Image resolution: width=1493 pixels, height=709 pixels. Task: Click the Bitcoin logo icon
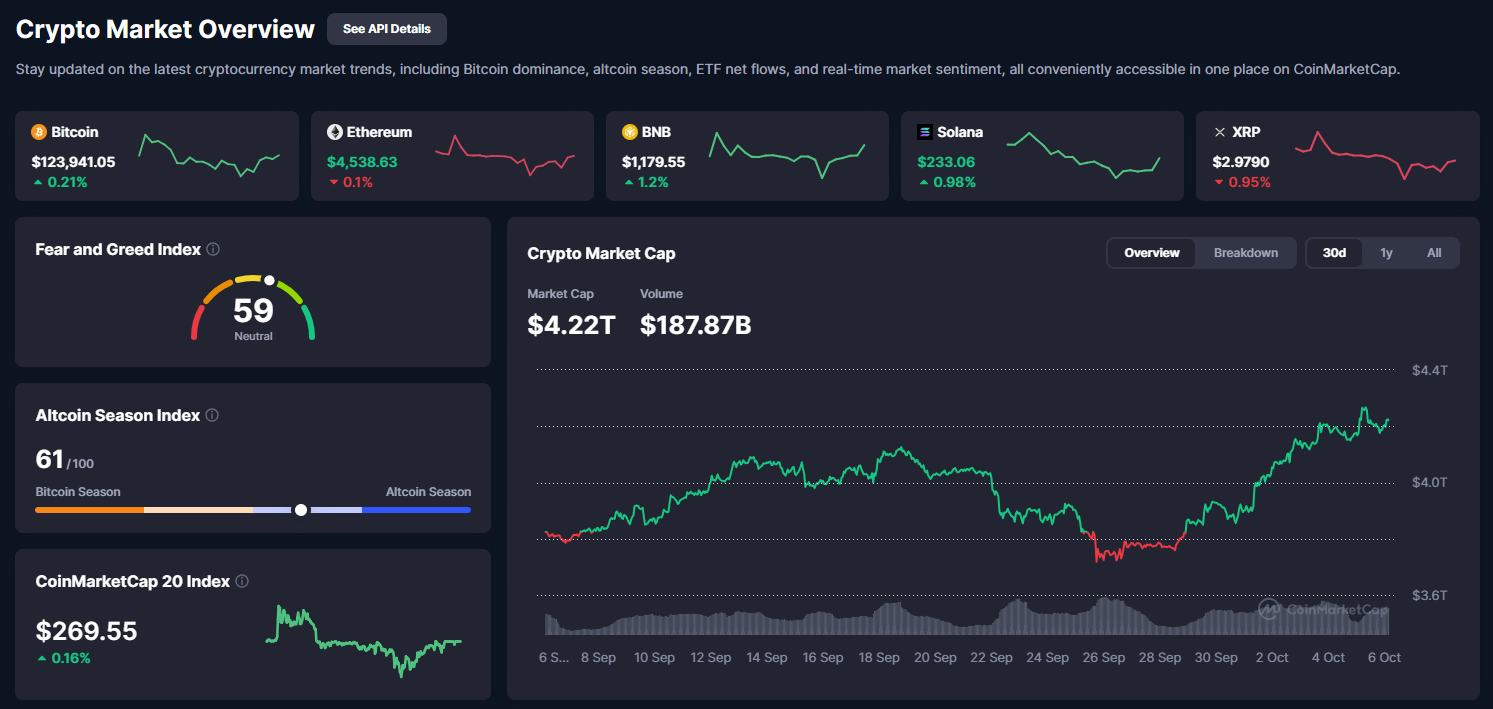point(39,132)
